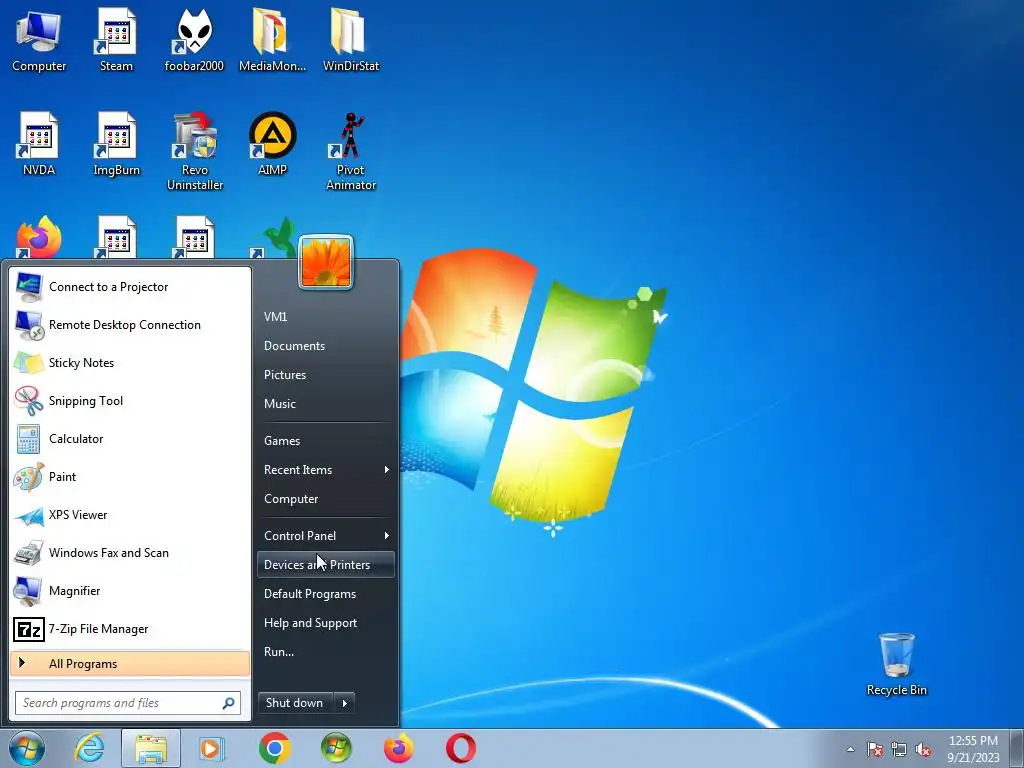The image size is (1024, 768).
Task: Click the Shut down button
Action: point(295,703)
